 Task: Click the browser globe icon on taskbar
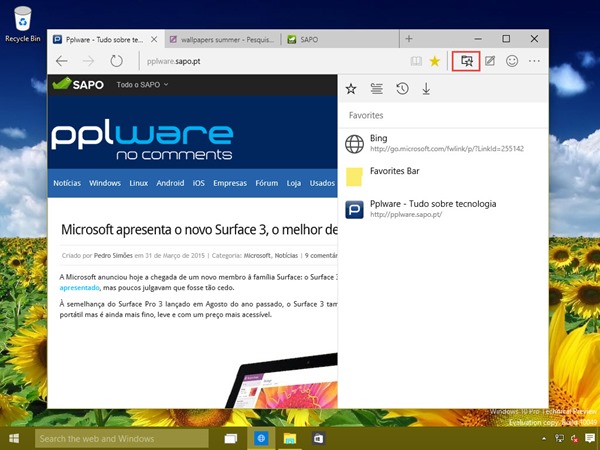(x=261, y=438)
